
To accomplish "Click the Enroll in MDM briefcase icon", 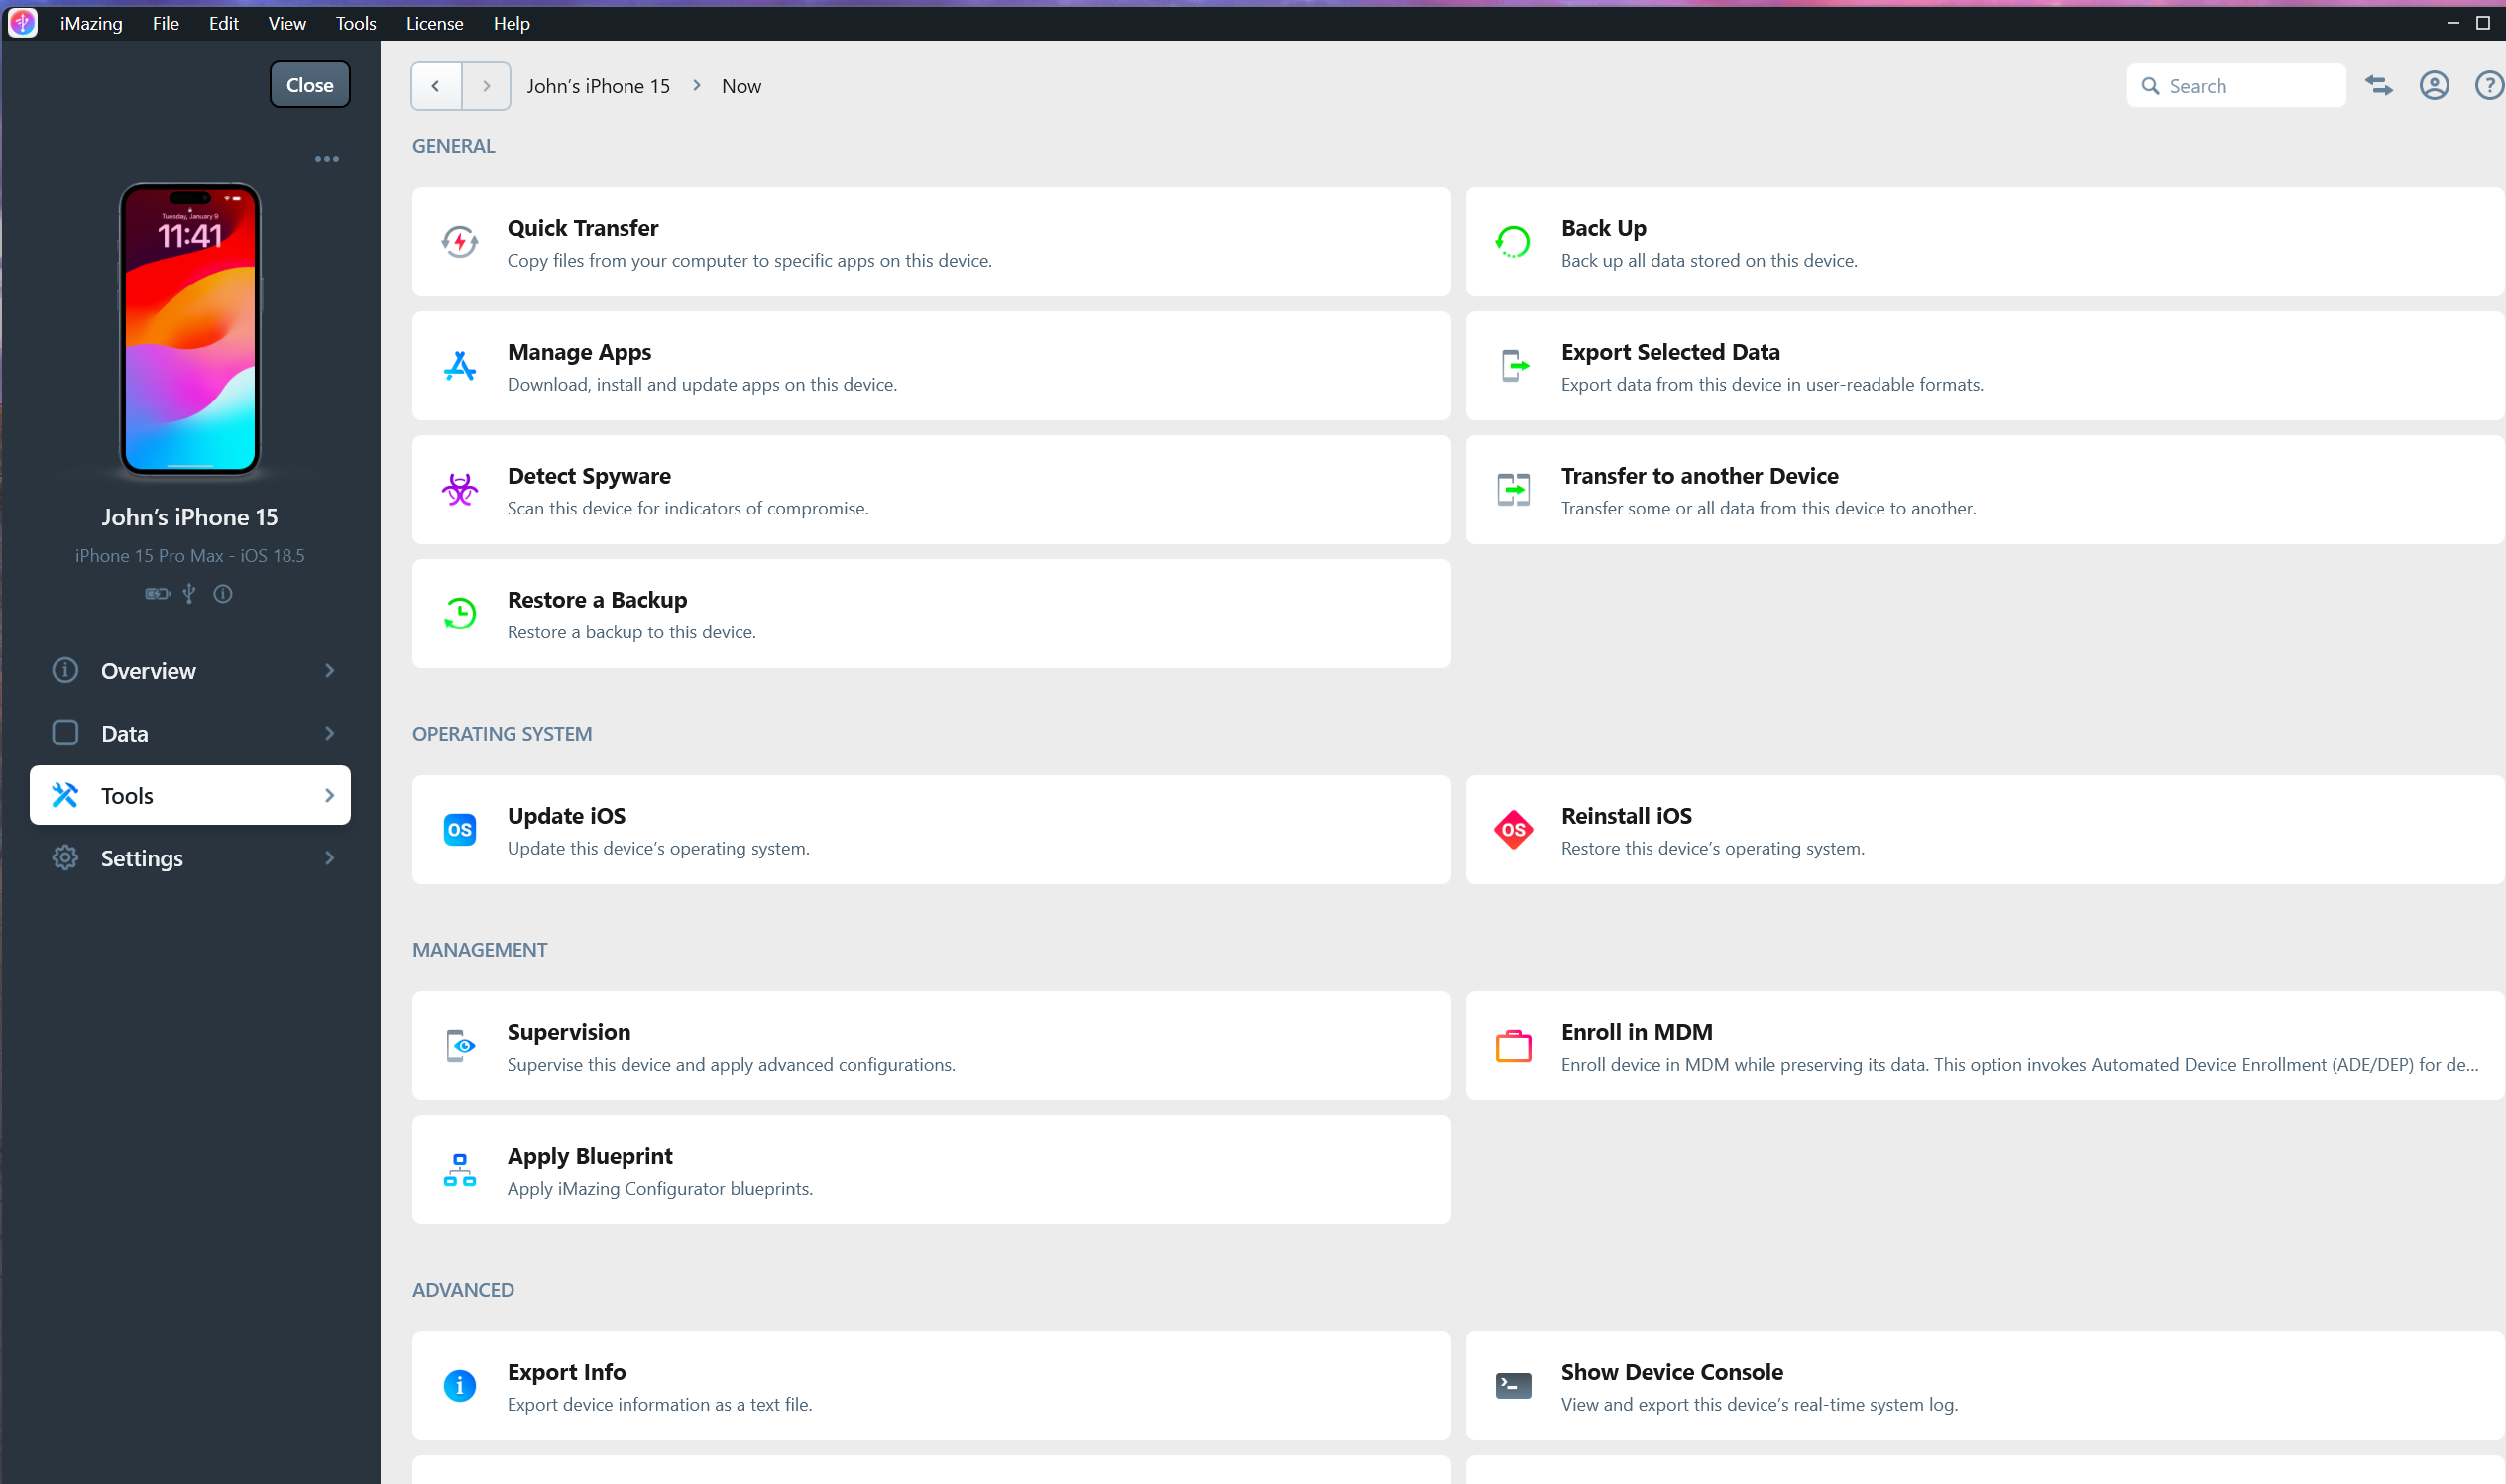I will [1513, 1046].
